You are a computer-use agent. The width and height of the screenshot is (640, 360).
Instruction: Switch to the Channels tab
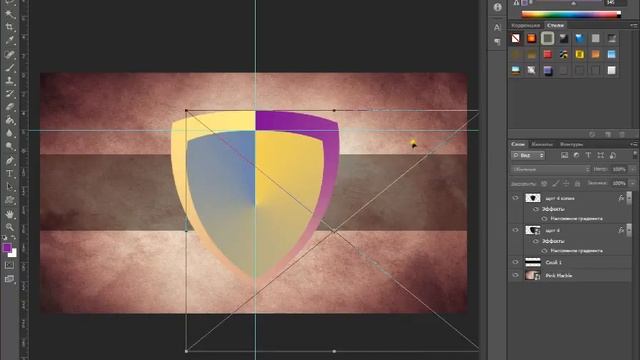542,144
